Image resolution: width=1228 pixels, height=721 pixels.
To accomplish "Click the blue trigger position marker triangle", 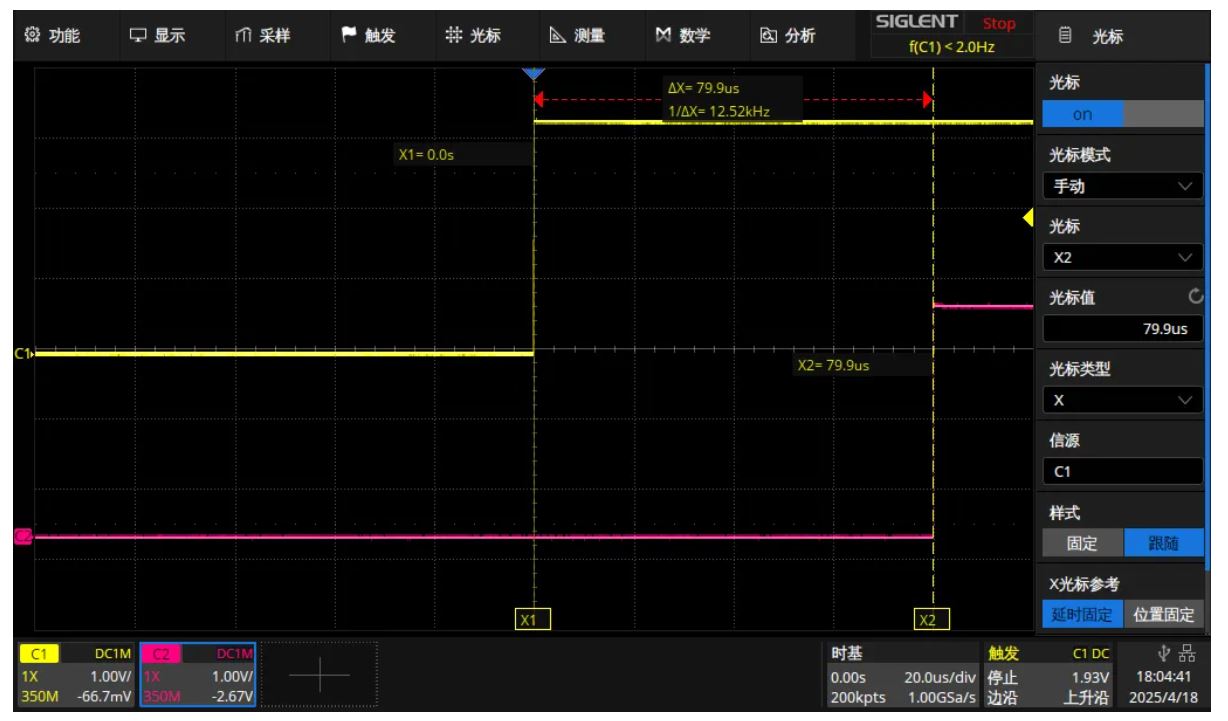I will (x=534, y=74).
